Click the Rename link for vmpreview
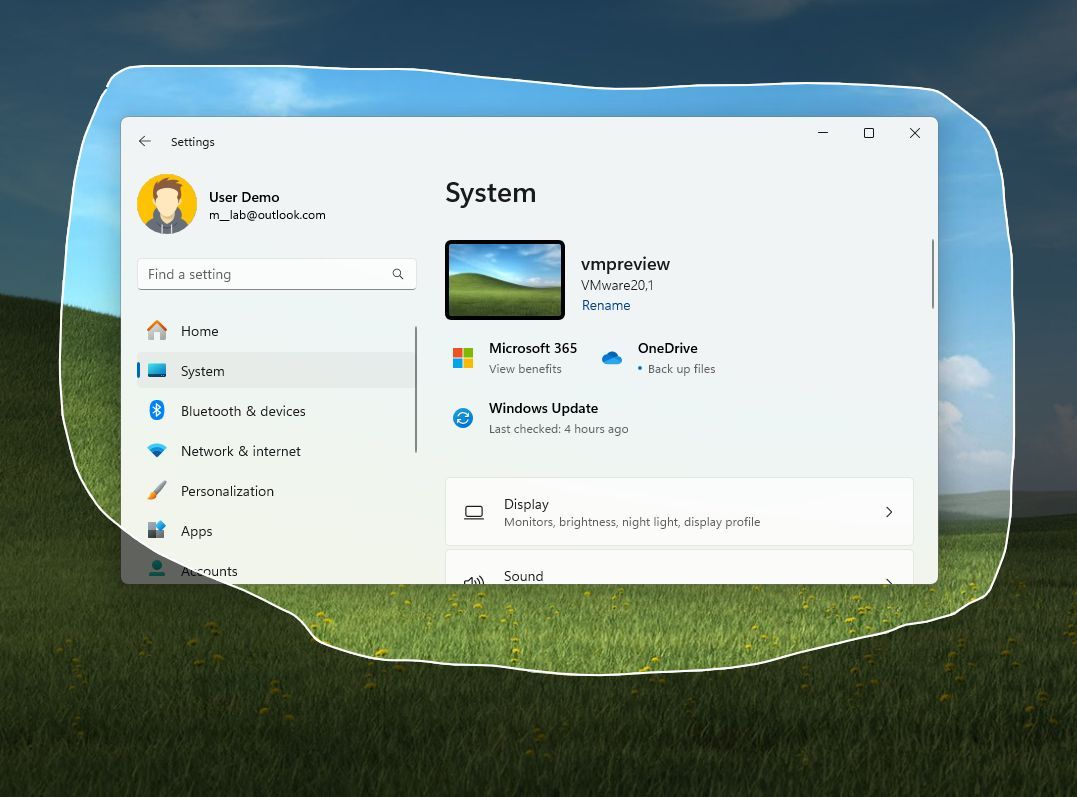1077x797 pixels. pyautogui.click(x=605, y=305)
